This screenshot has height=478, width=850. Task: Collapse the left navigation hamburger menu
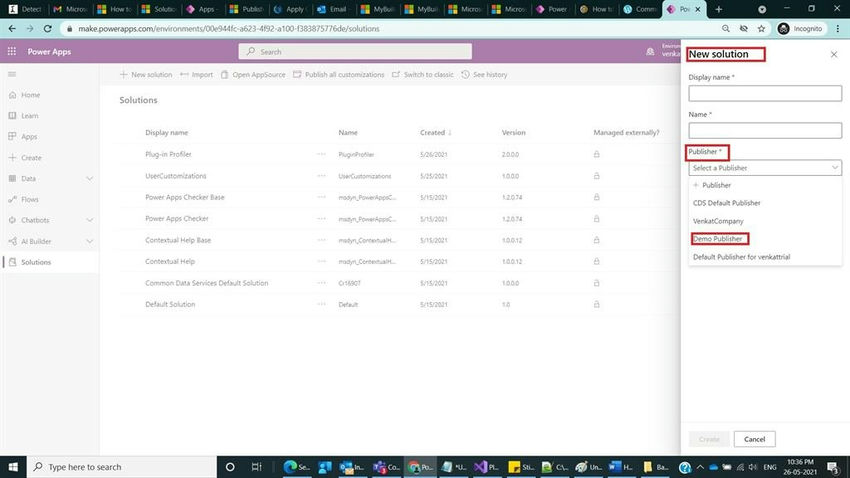click(x=12, y=74)
